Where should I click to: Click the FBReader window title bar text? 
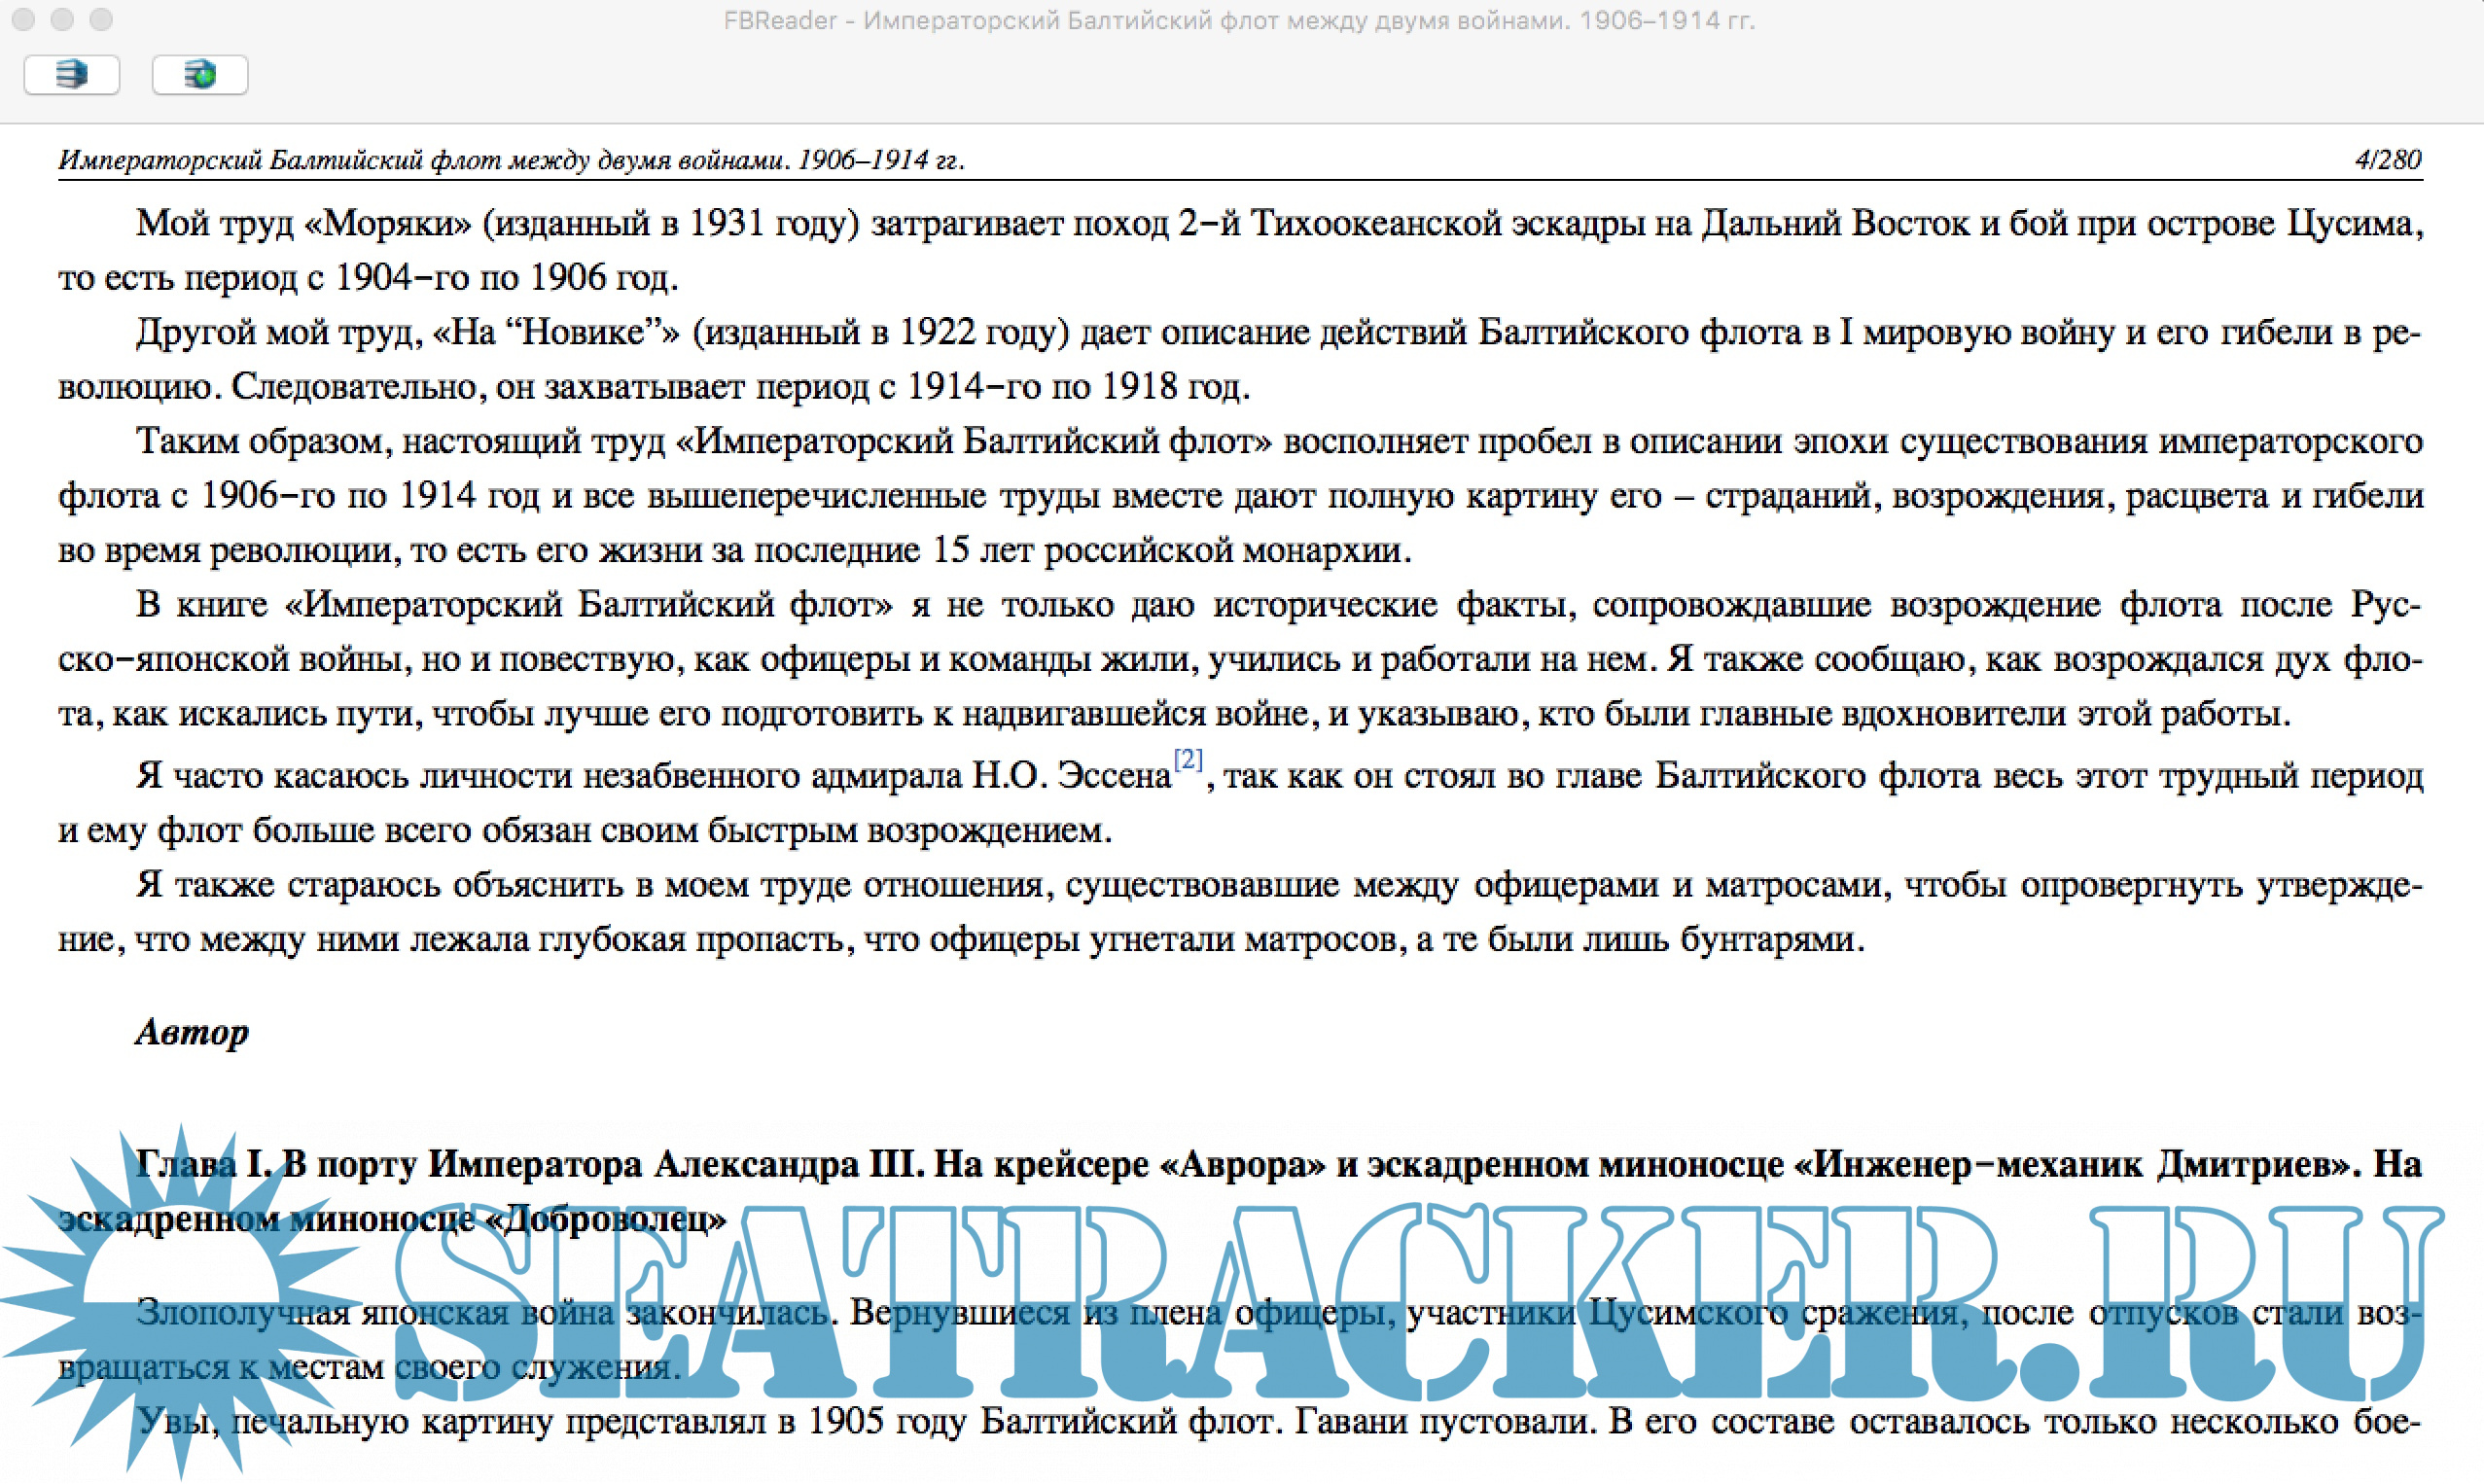coord(1239,20)
